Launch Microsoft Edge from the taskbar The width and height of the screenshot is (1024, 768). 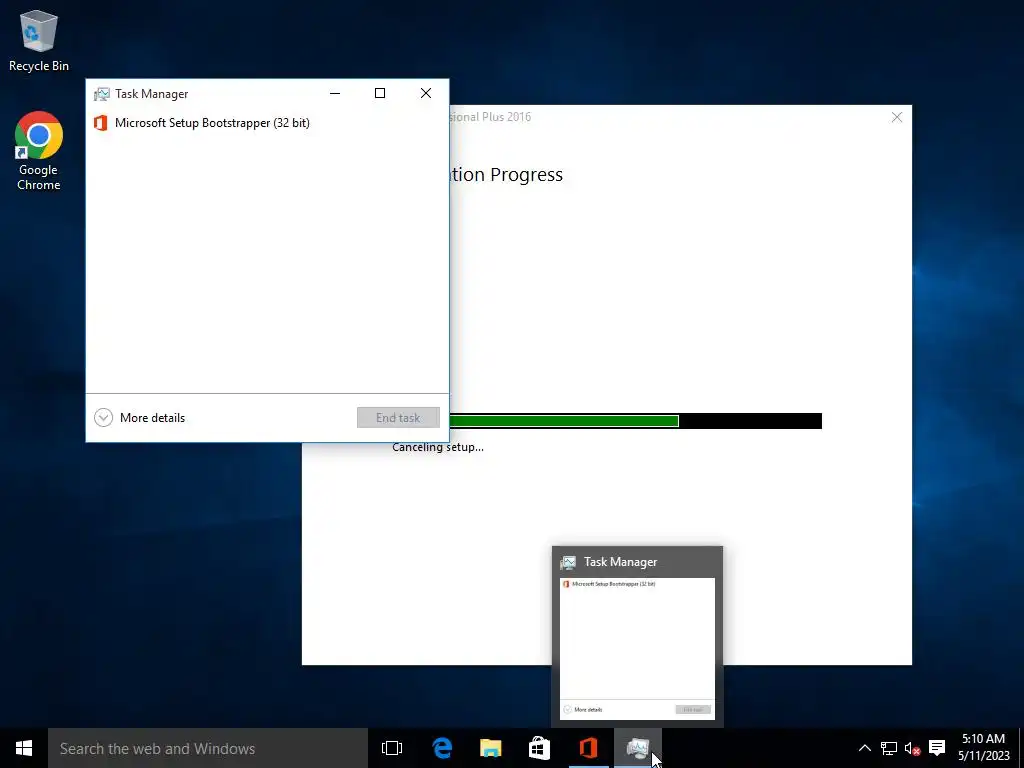pos(442,748)
